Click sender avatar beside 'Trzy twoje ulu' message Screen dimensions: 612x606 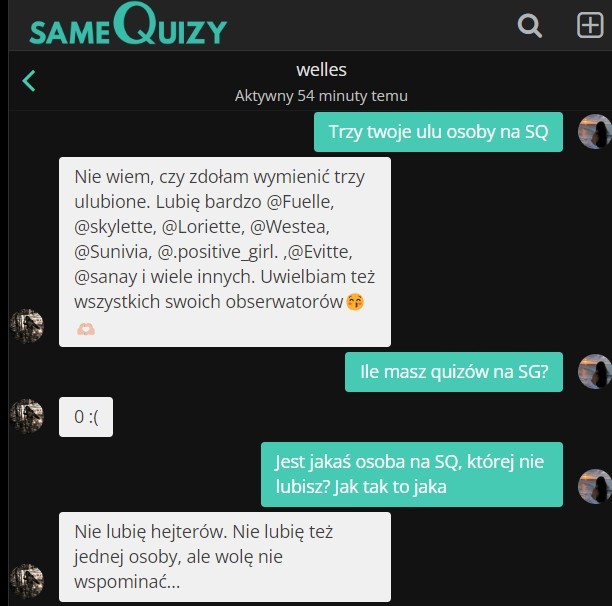point(594,132)
